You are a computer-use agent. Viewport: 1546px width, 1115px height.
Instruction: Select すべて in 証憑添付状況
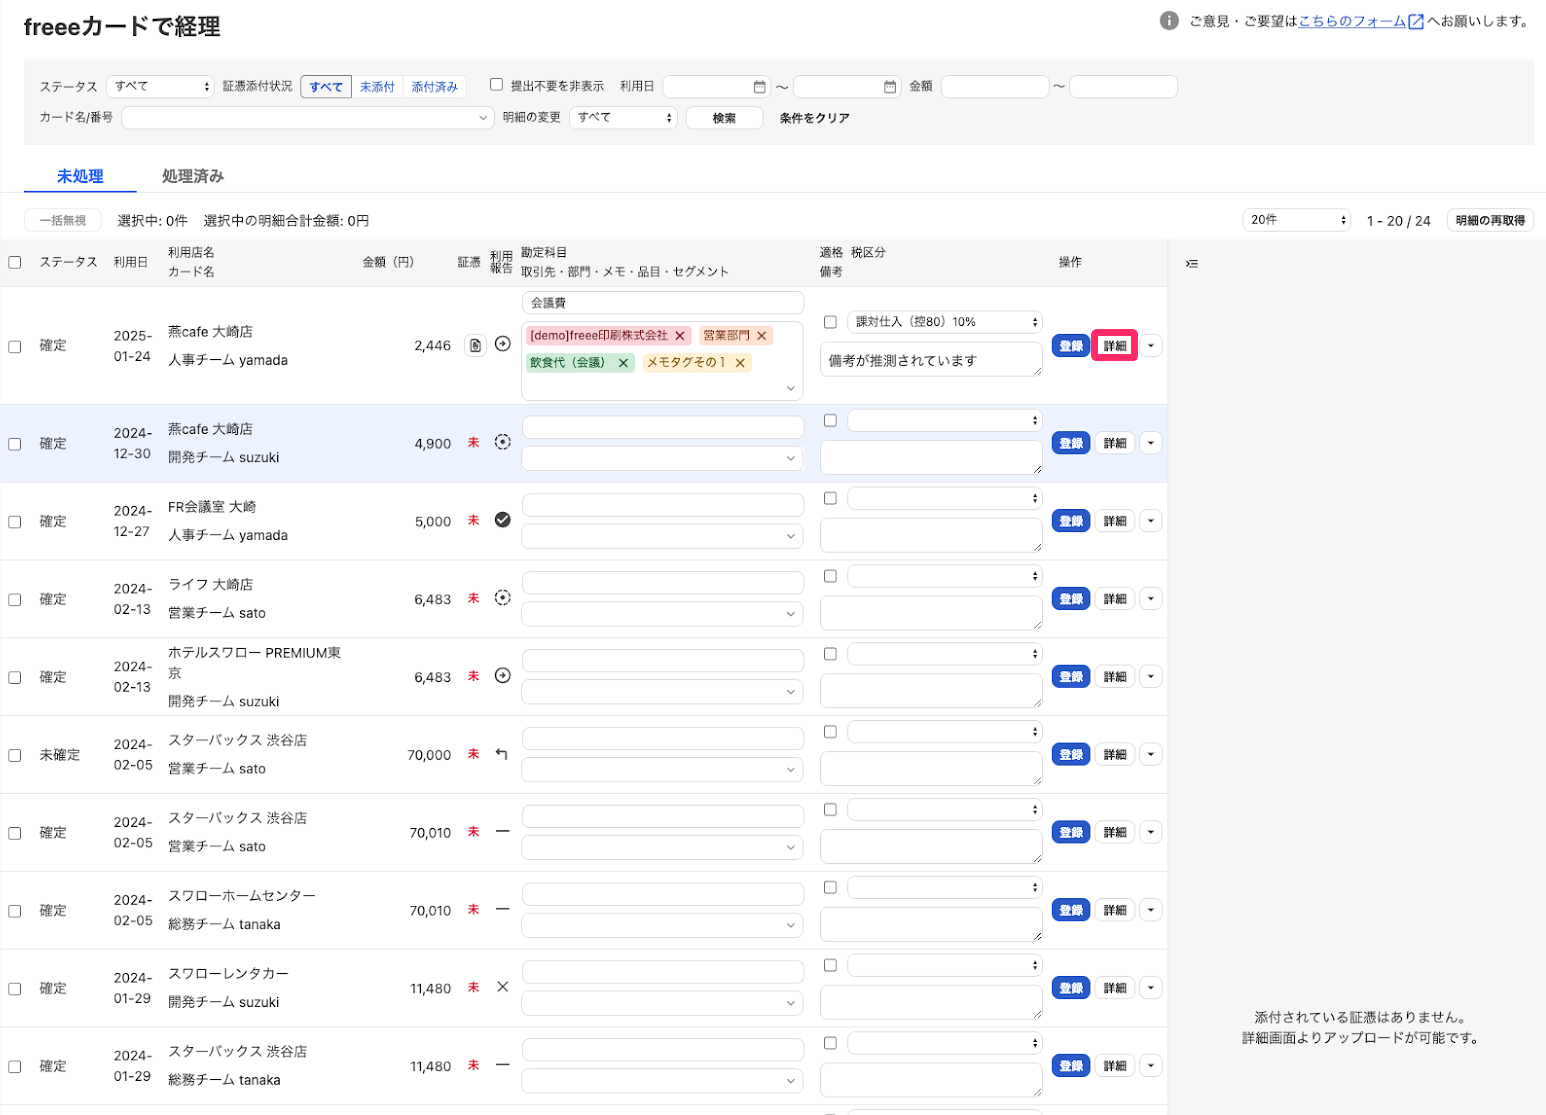click(x=326, y=87)
